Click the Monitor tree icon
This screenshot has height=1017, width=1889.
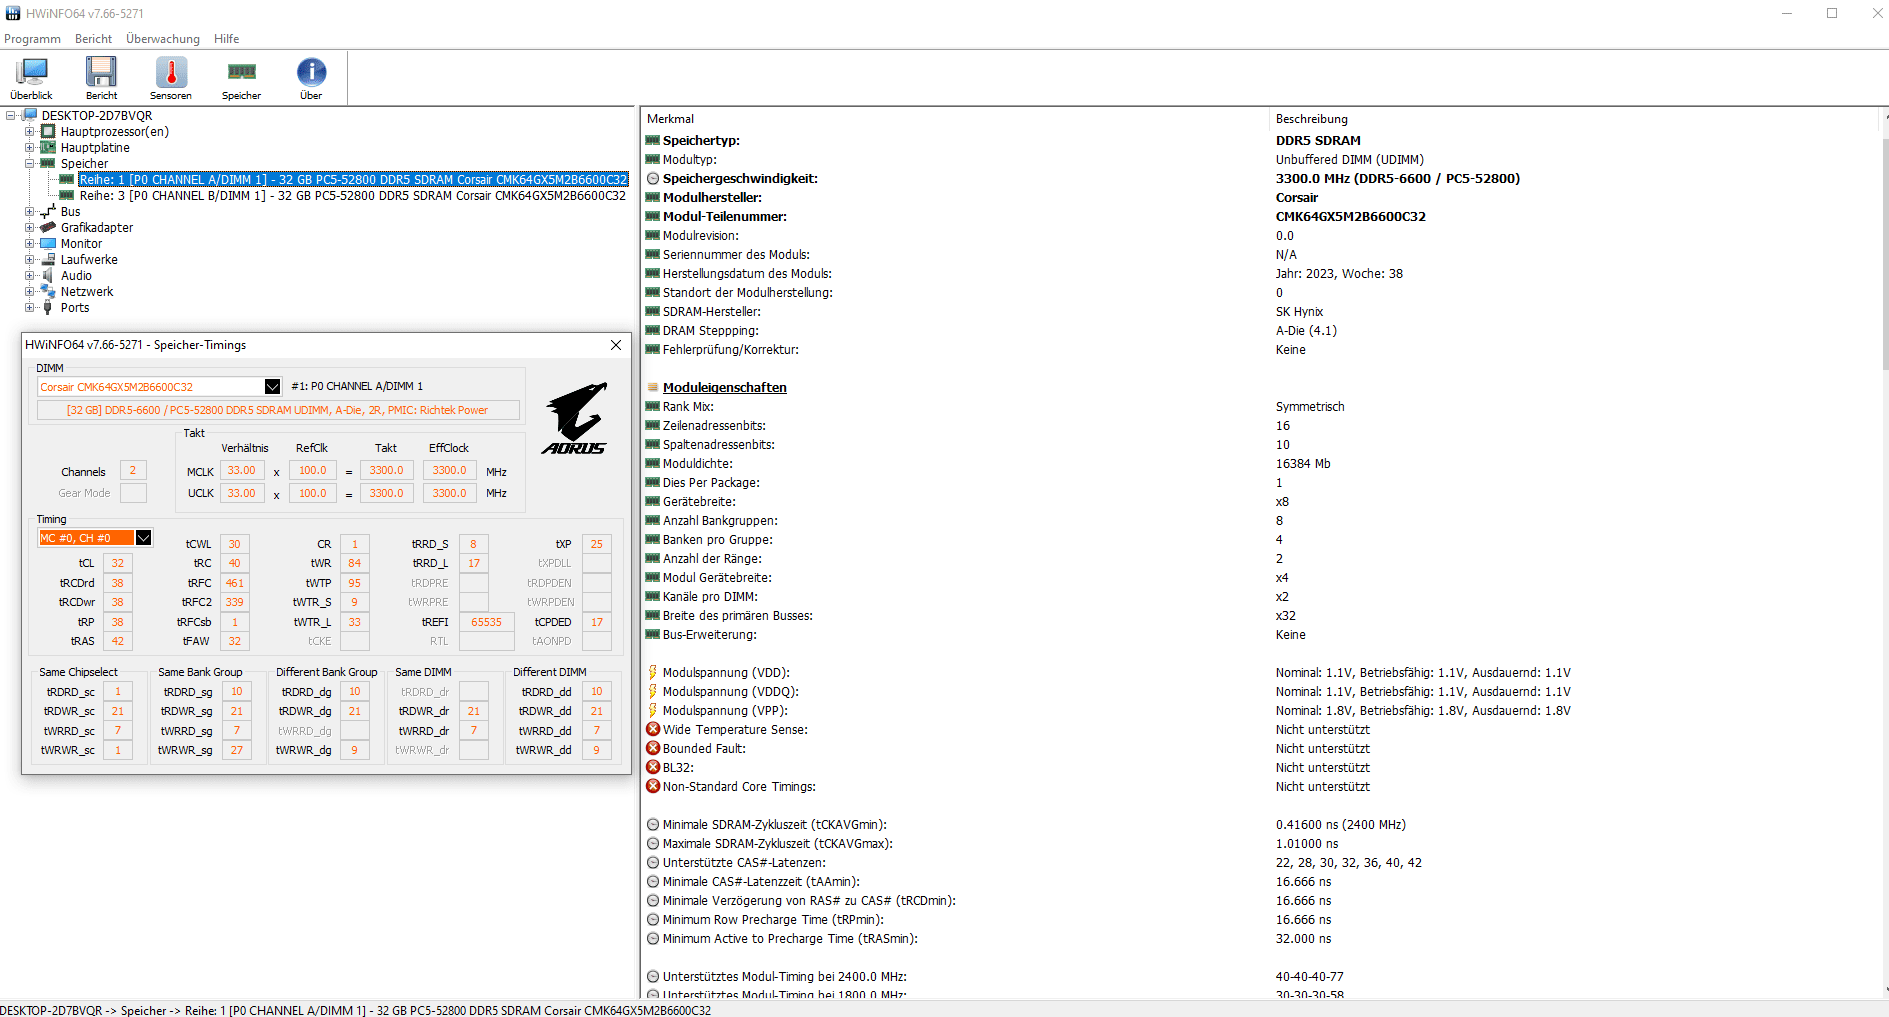click(x=48, y=244)
